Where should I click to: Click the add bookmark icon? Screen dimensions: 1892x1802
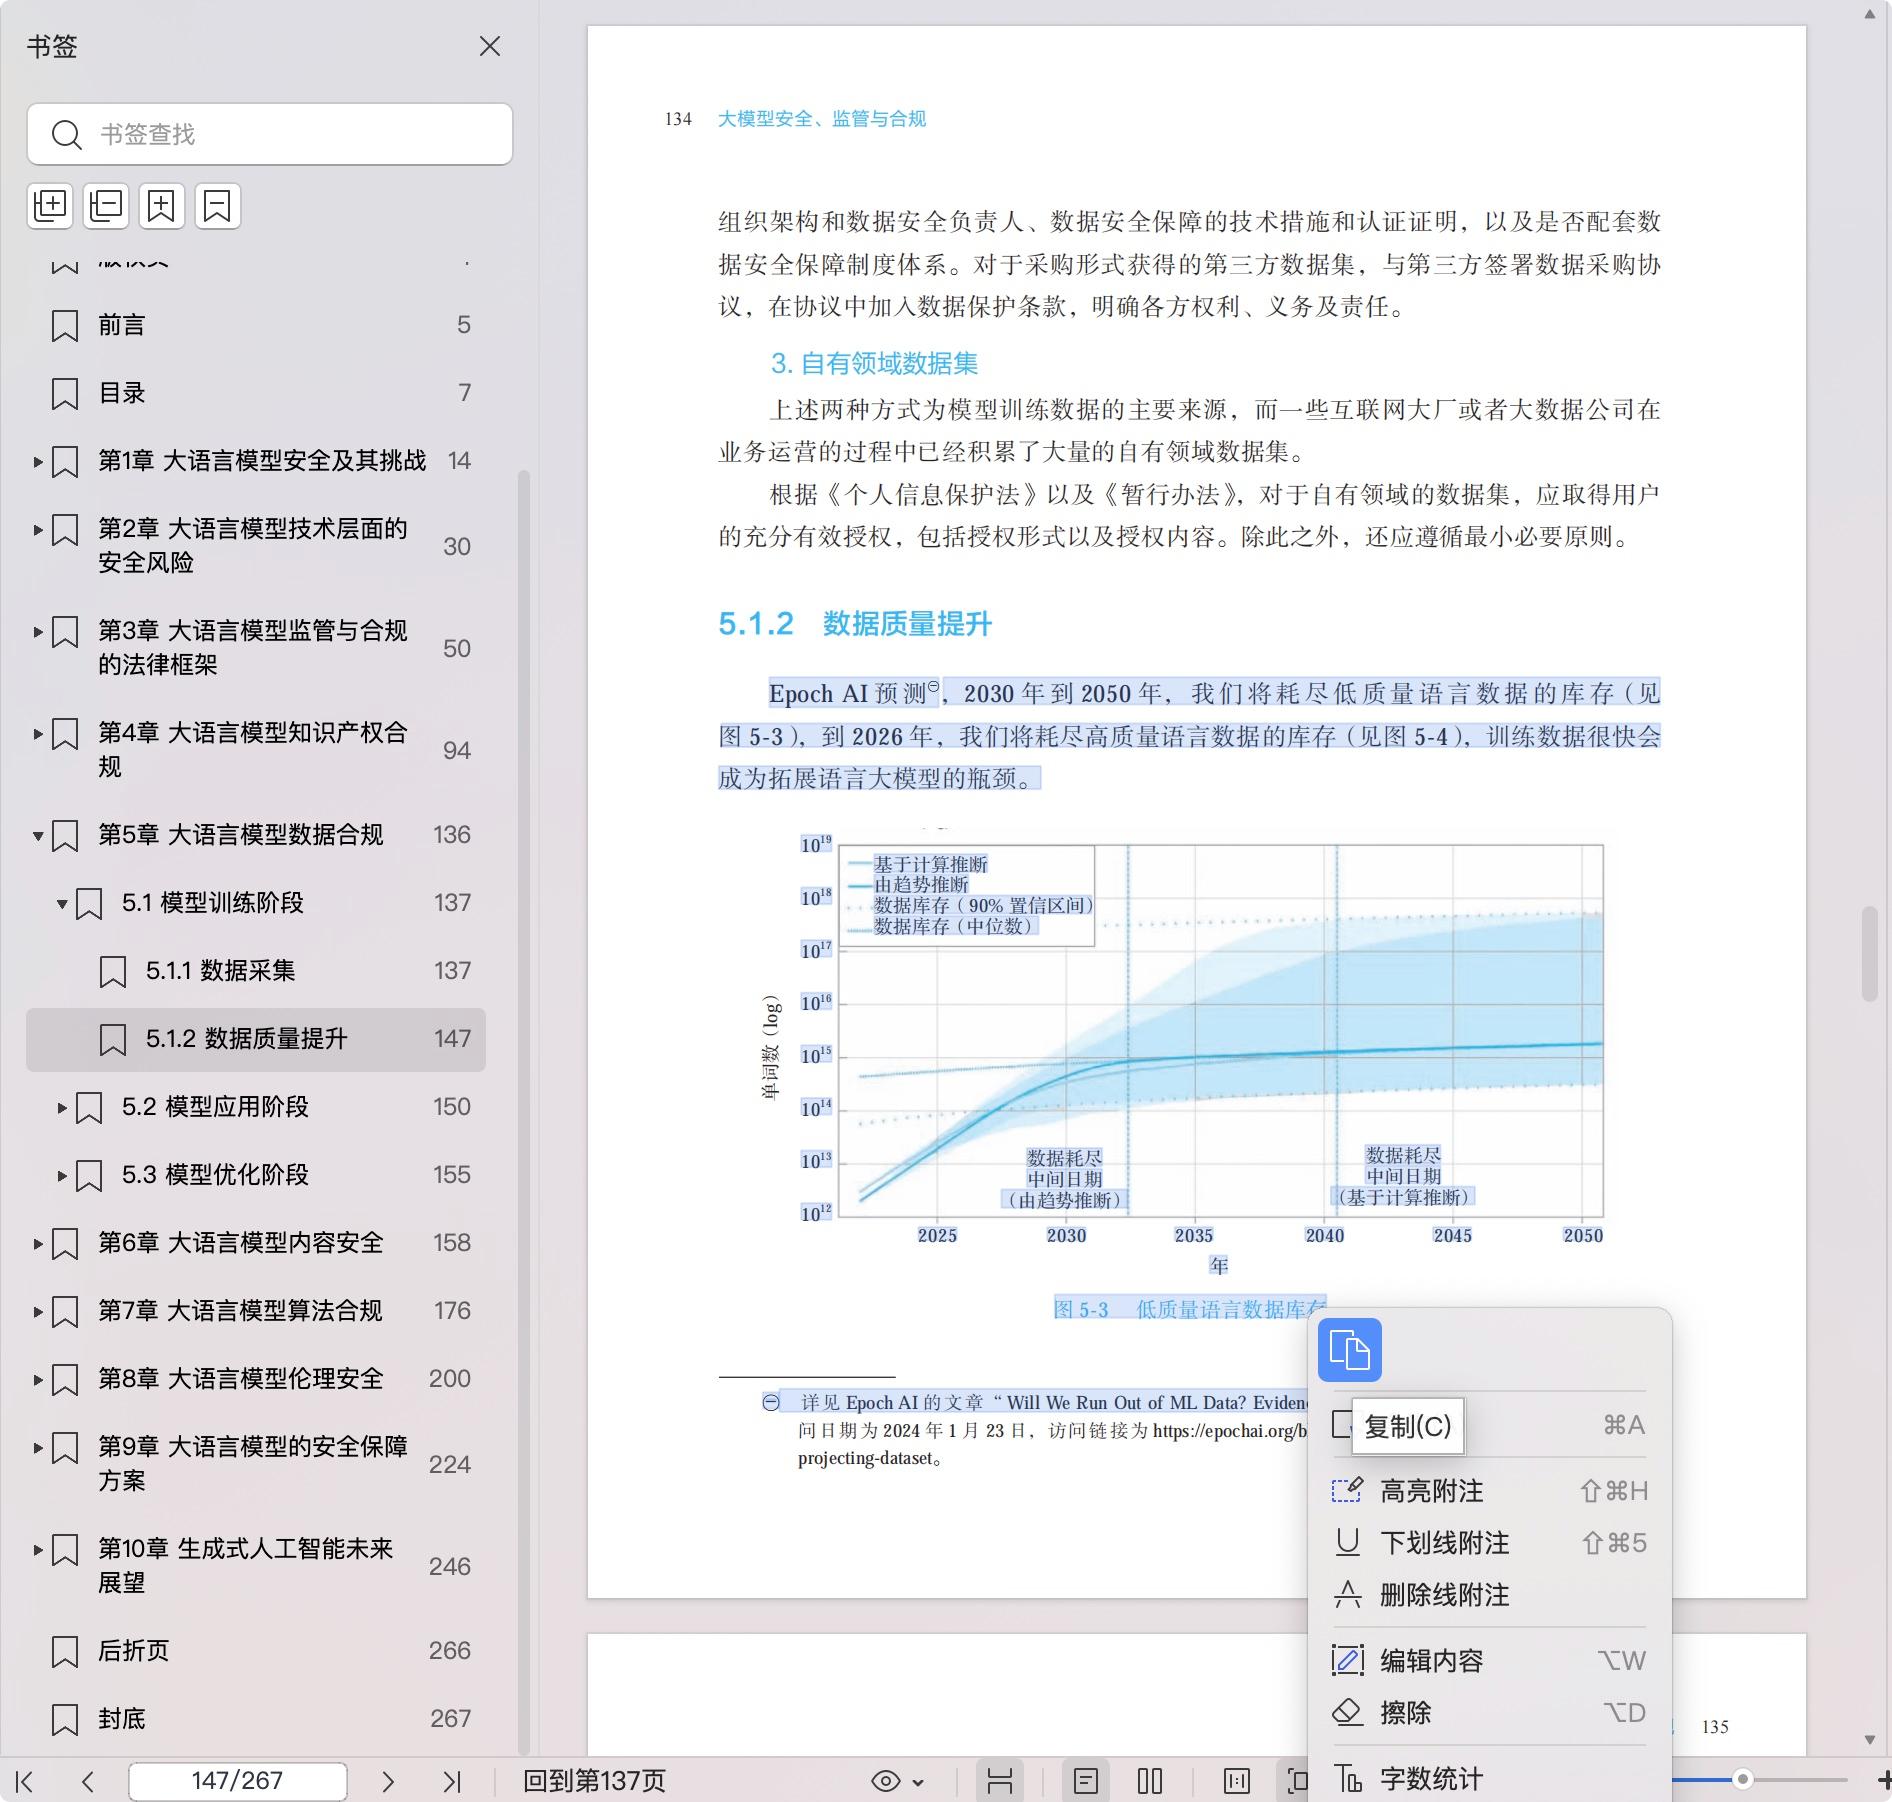162,206
